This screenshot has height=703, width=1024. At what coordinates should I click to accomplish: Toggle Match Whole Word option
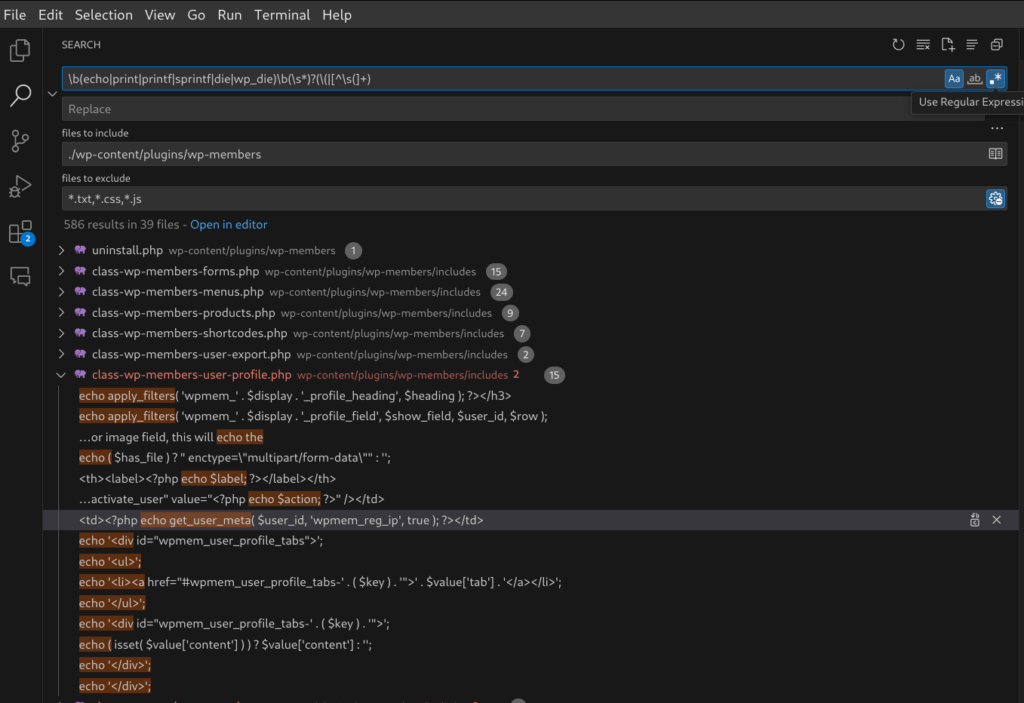pos(974,77)
